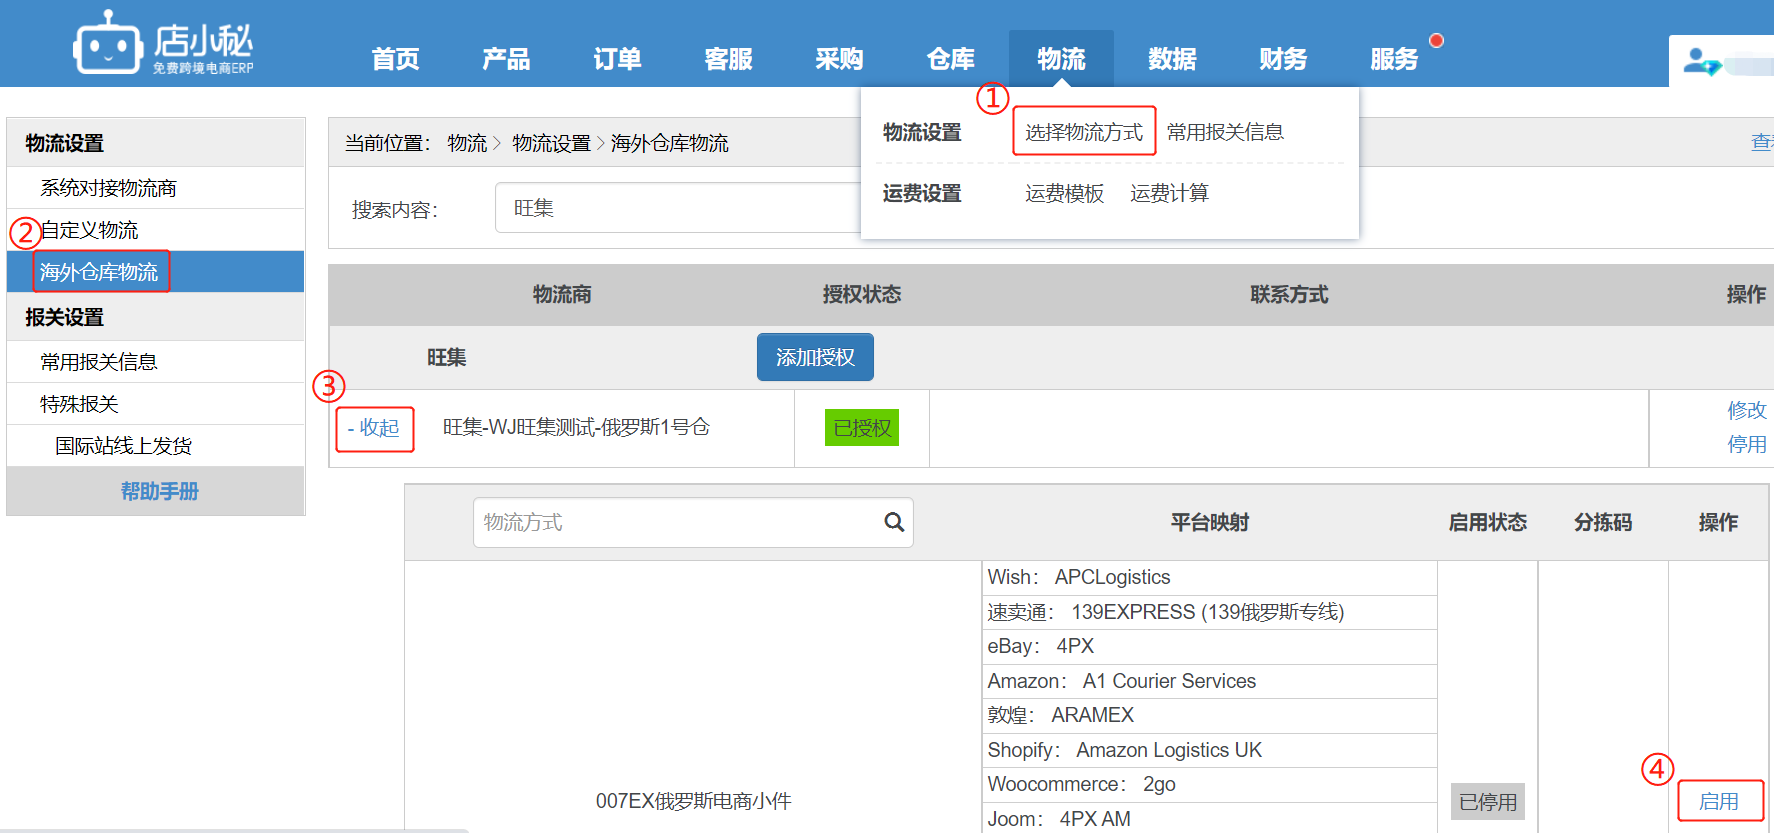This screenshot has height=833, width=1774.
Task: Click 启用 for 007EX俄罗斯电商小件
Action: pos(1719,801)
